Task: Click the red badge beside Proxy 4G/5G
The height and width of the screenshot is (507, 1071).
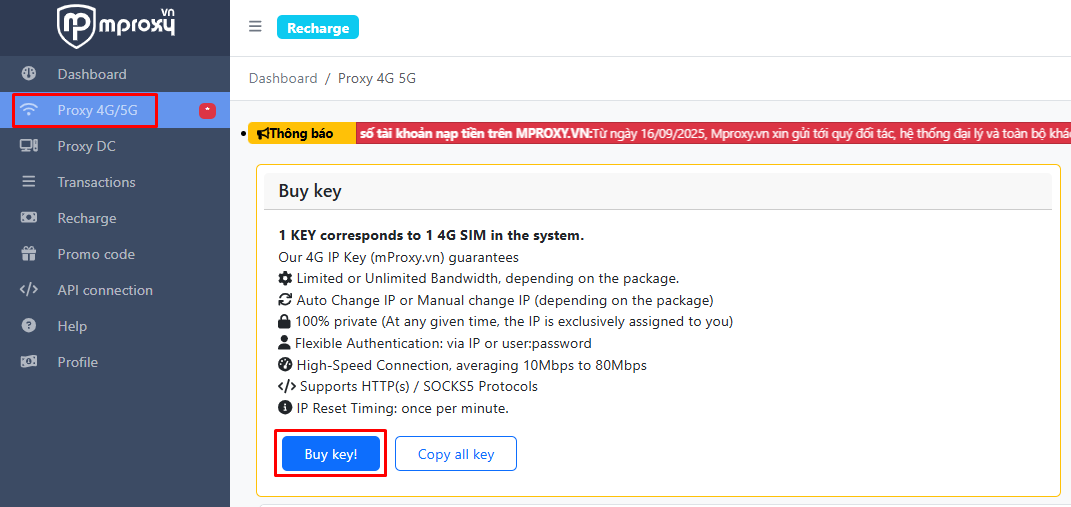Action: (207, 110)
